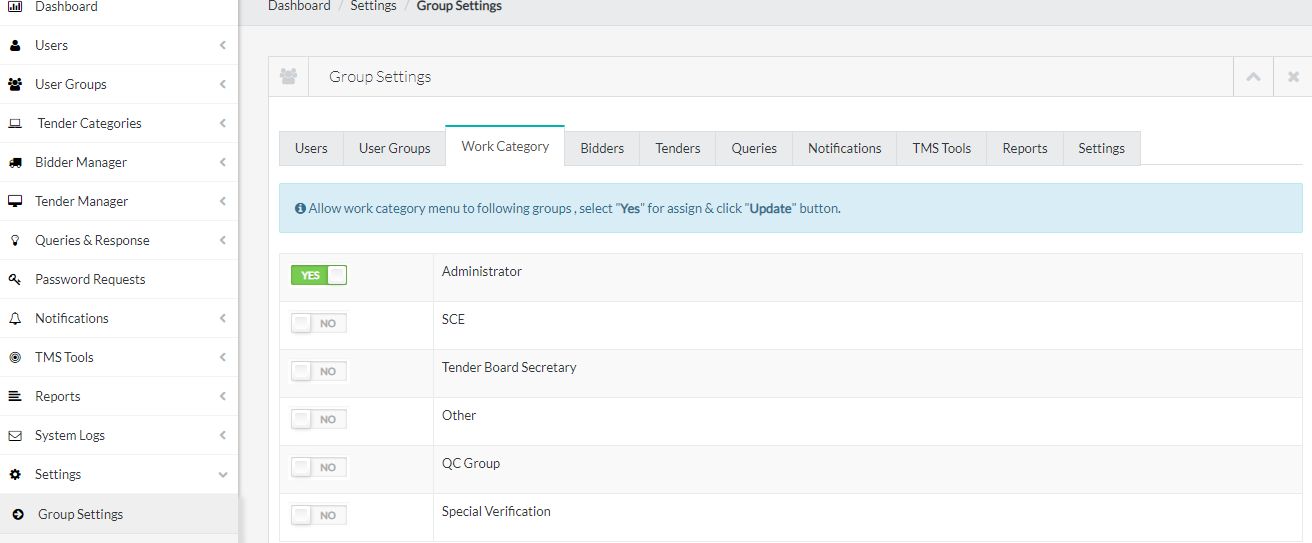Close the Group Settings panel

(1293, 77)
